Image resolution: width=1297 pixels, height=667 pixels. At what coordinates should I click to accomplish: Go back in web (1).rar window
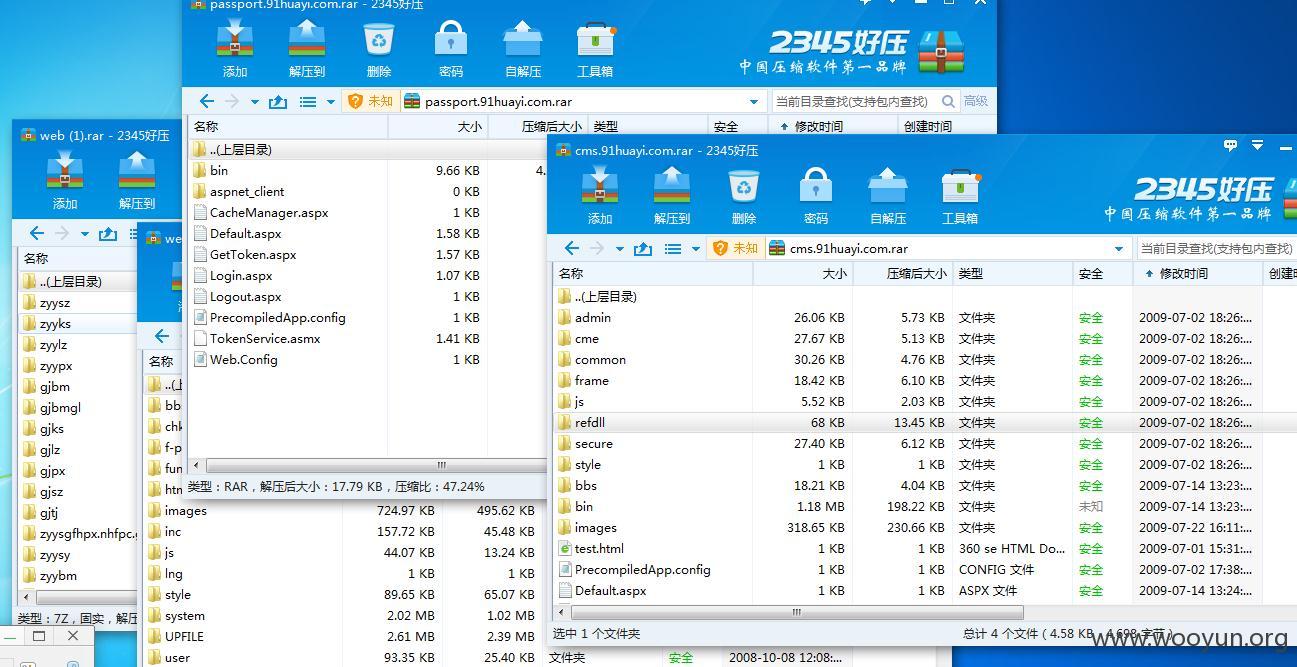[36, 233]
